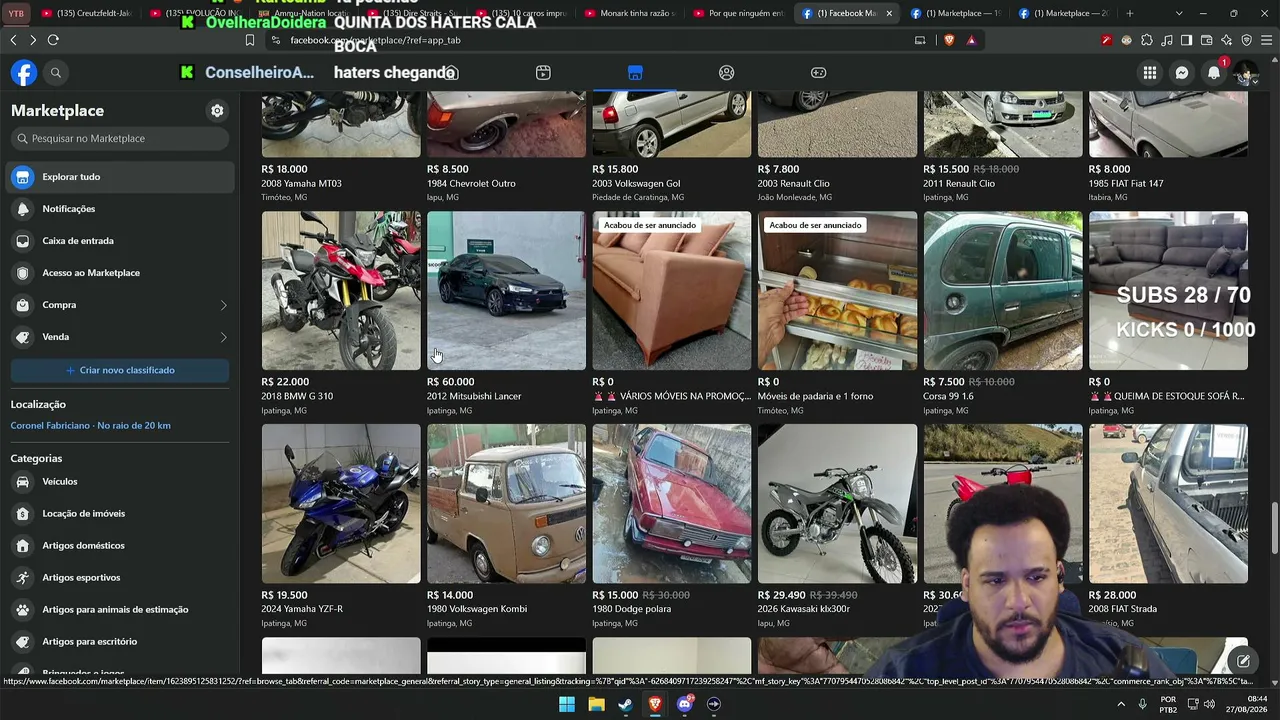Expand the Venda section
Screen dimensions: 1280x720
120,337
